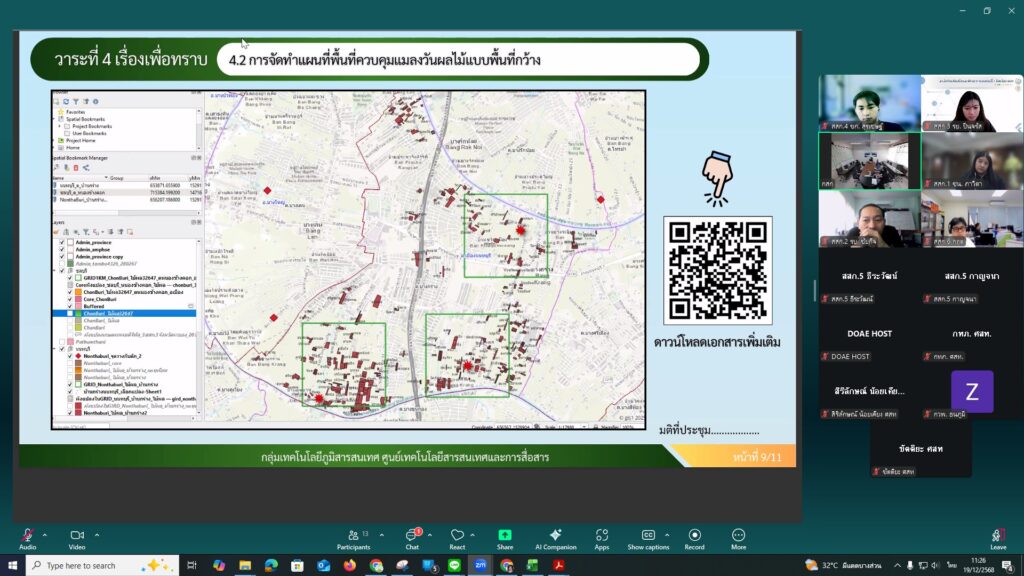Open the Participants panel
Screen dimensions: 1024x576
point(352,535)
